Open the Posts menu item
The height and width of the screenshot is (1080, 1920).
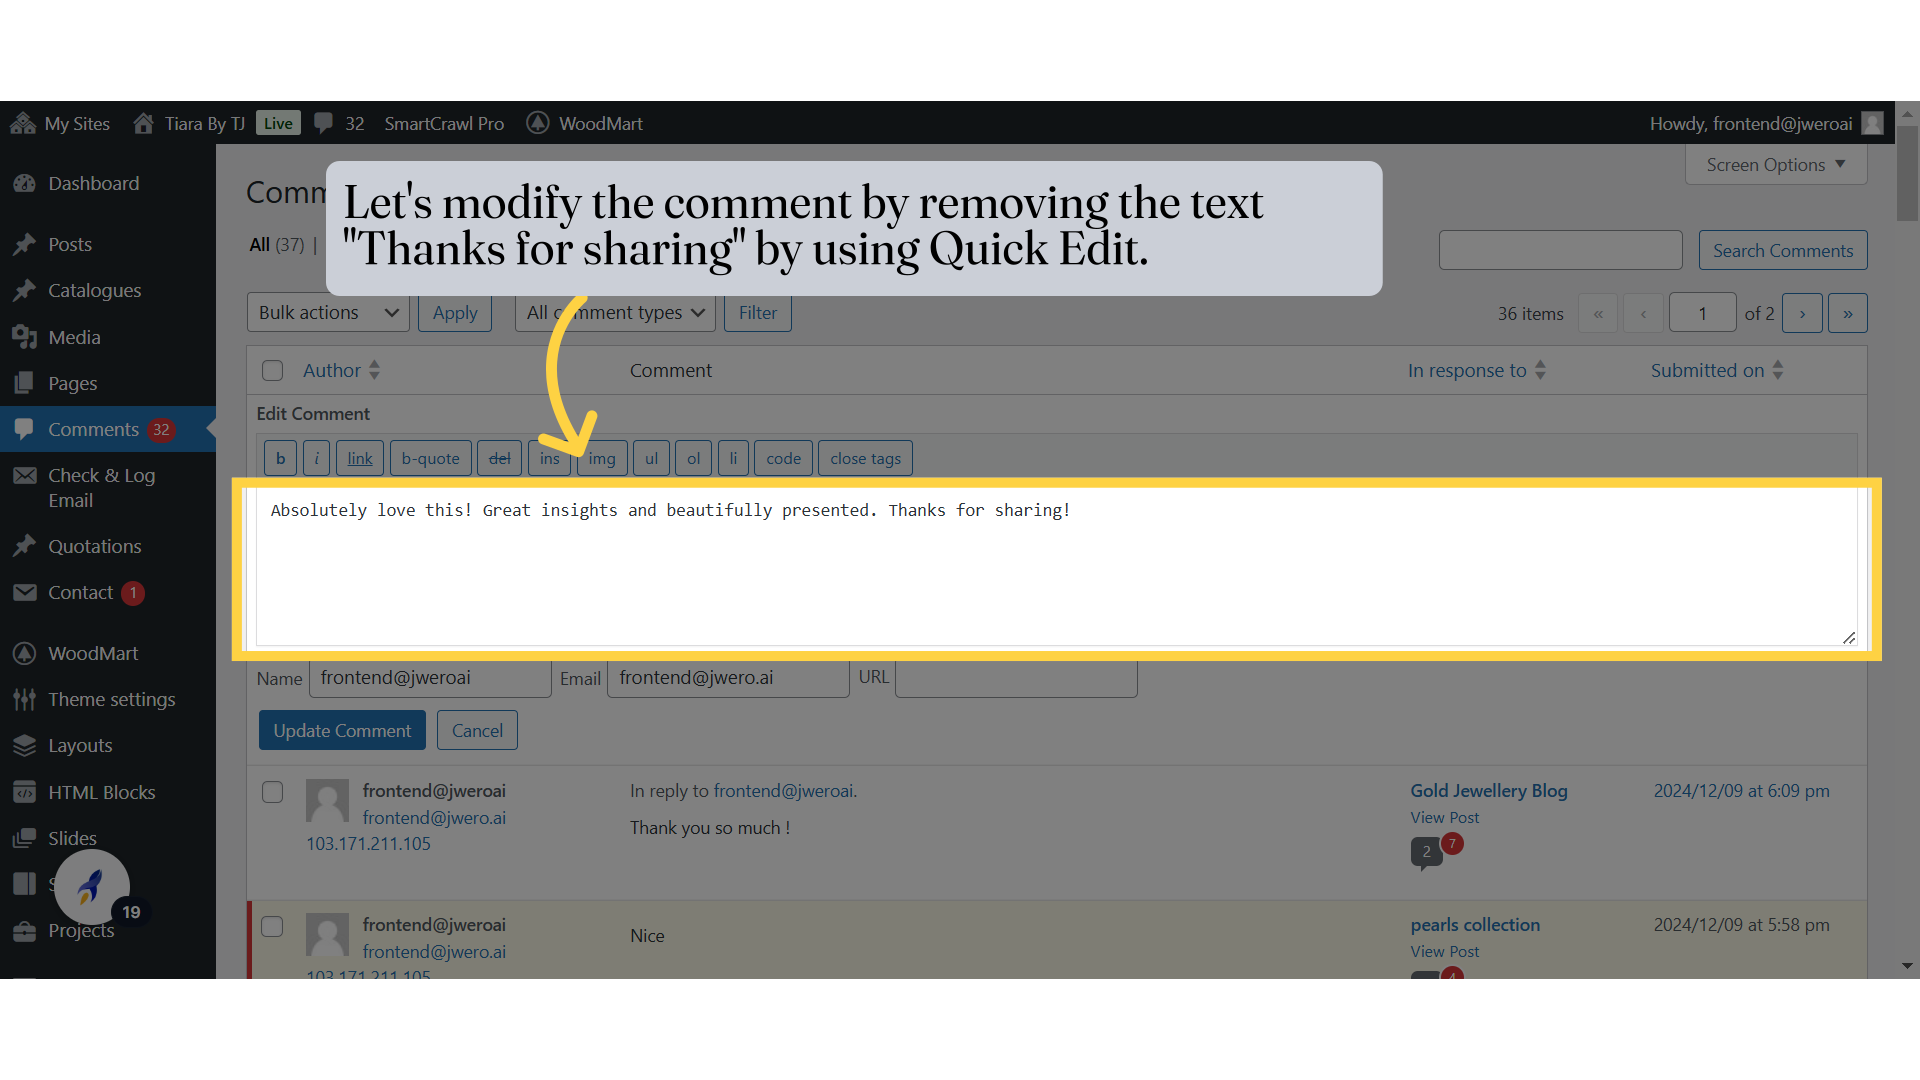coord(70,245)
